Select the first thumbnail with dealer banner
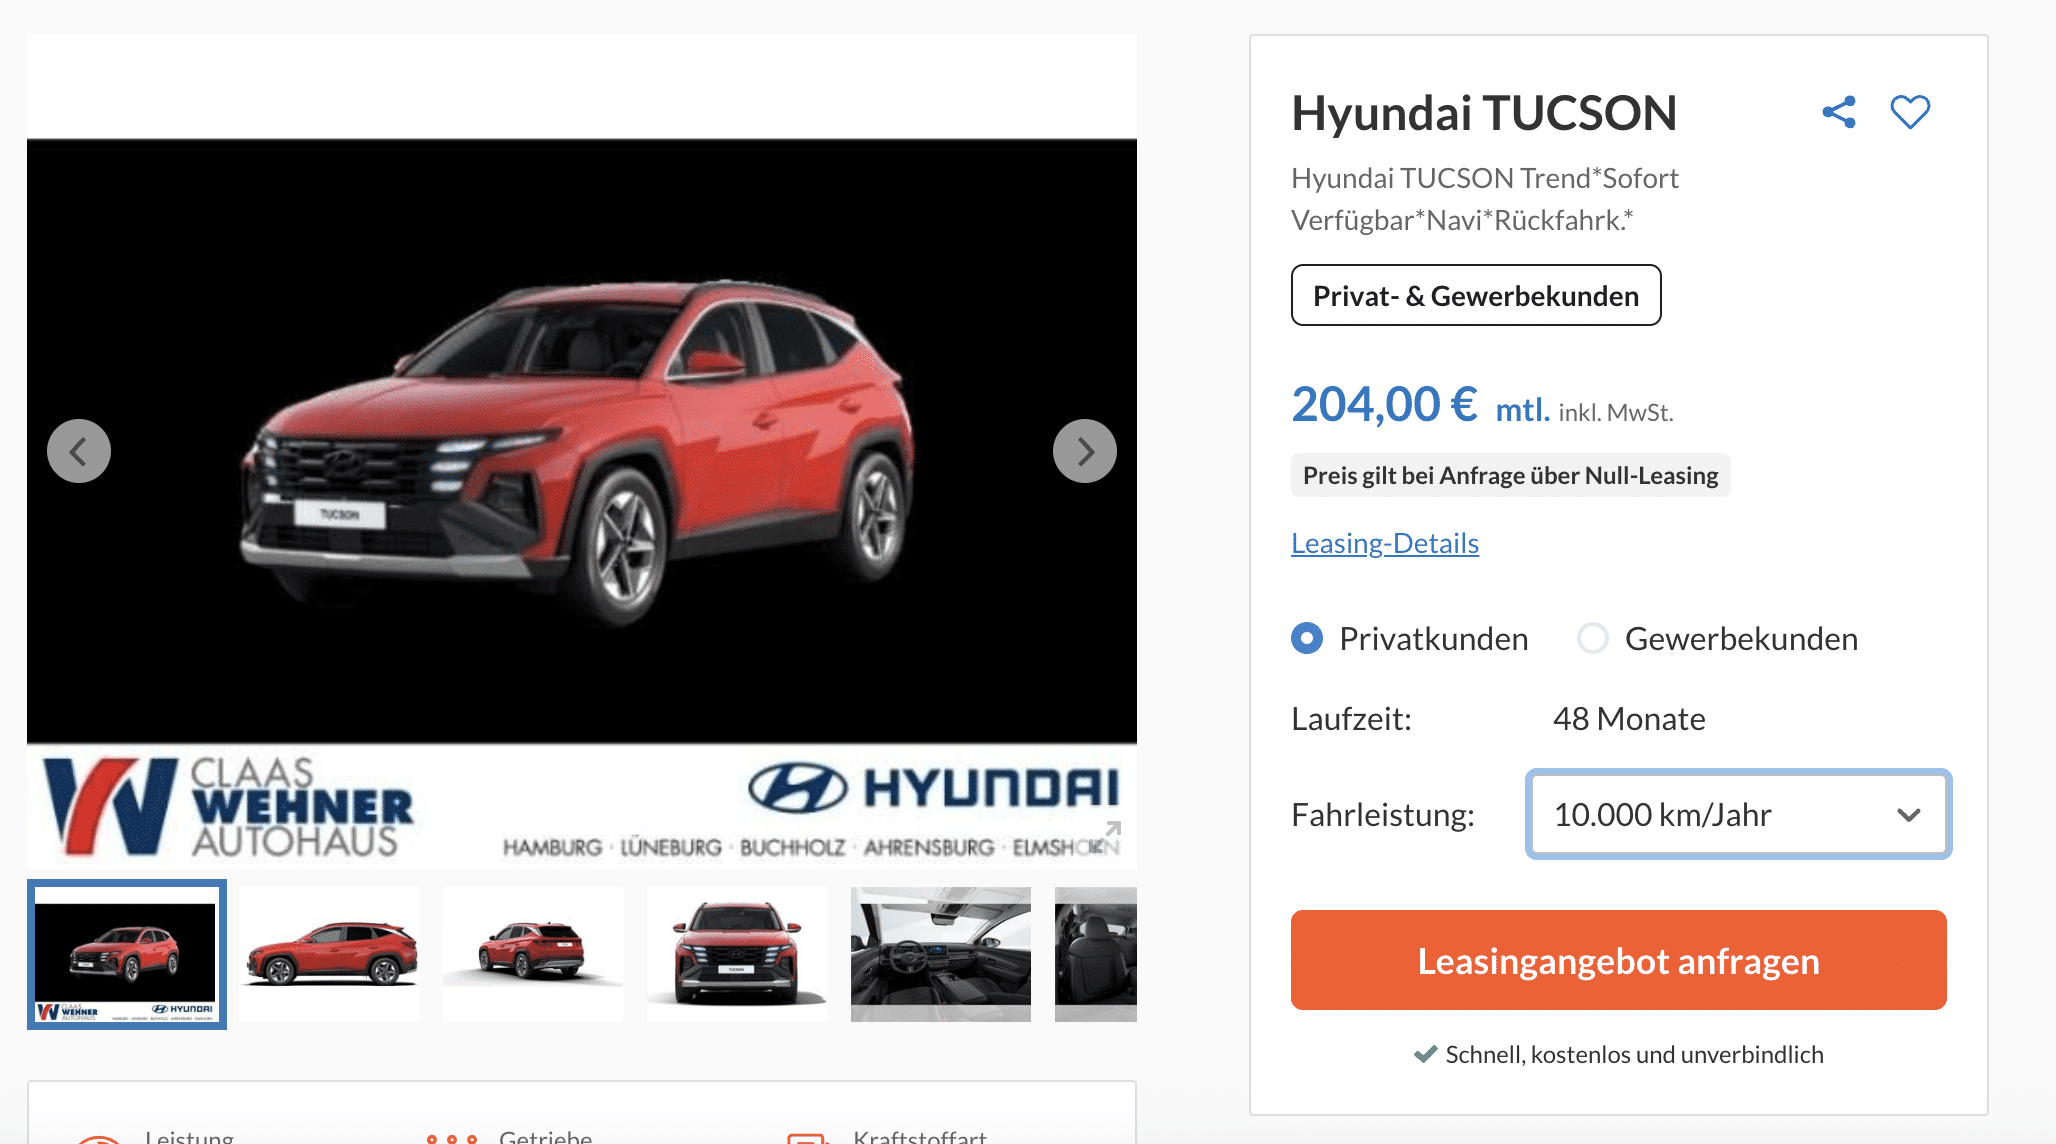 pyautogui.click(x=127, y=954)
